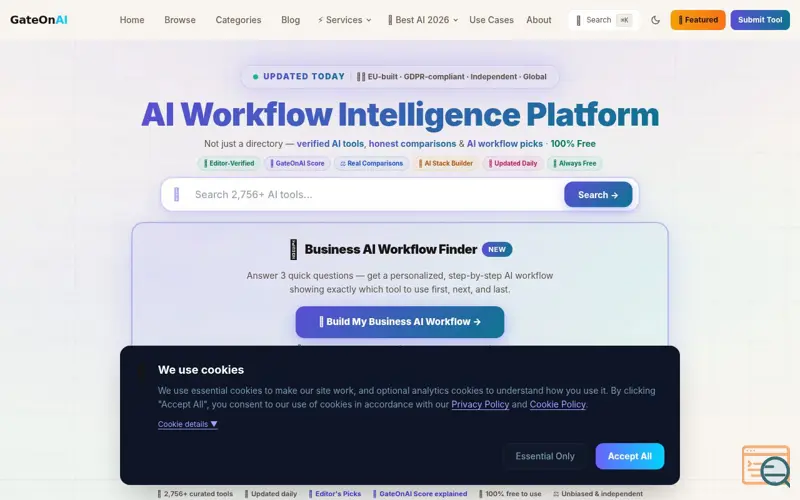Image resolution: width=800 pixels, height=500 pixels.
Task: Click the AI Stack Builder pill
Action: coord(445,163)
